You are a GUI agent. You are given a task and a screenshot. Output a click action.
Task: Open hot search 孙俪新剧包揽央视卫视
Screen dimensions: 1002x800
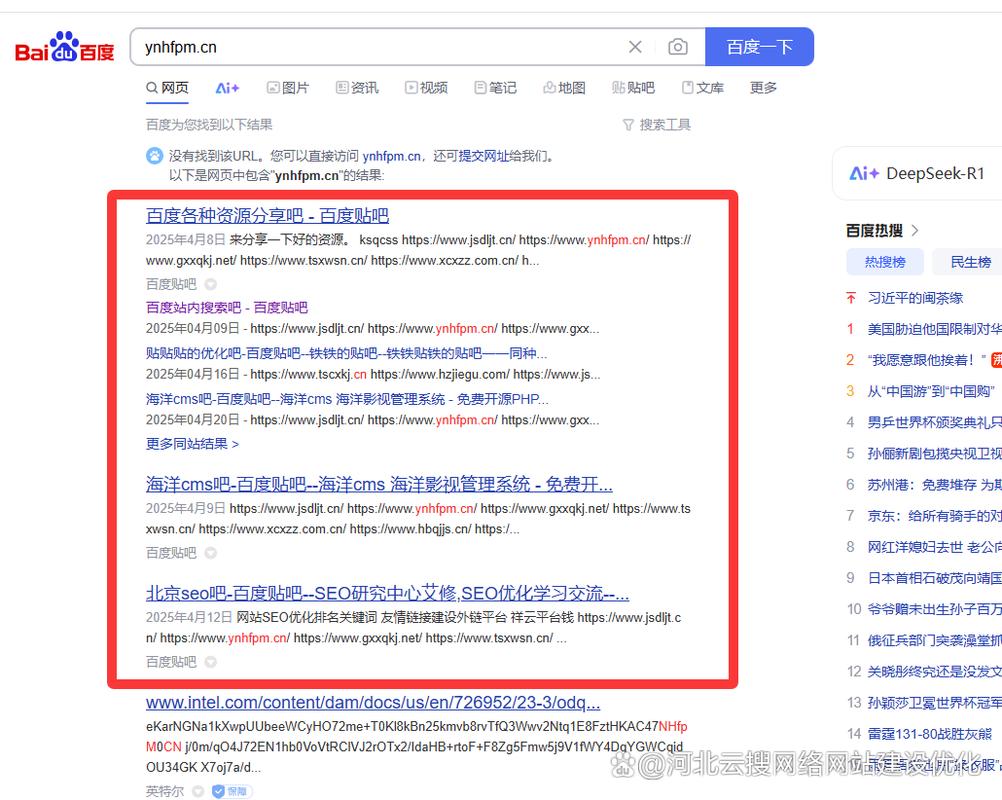934,453
